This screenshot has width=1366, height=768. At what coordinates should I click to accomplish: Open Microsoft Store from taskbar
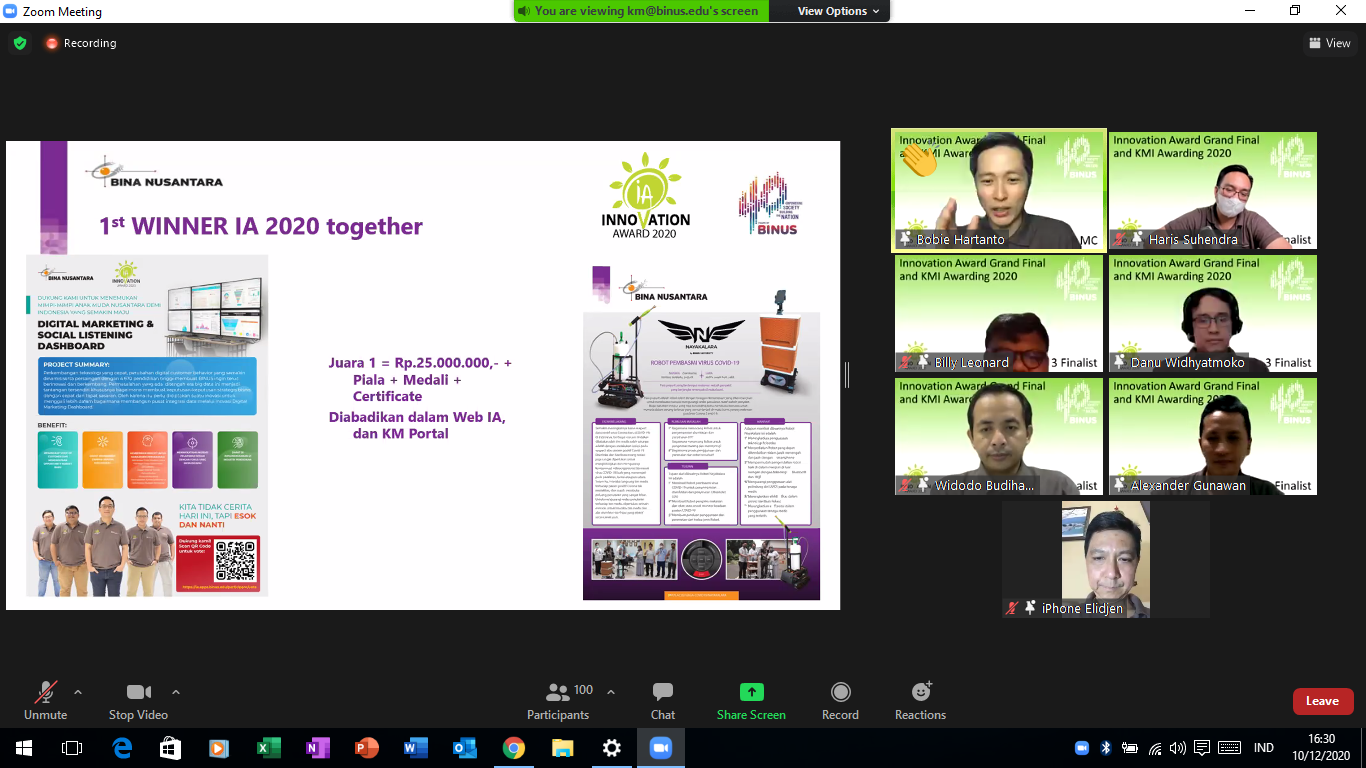170,748
